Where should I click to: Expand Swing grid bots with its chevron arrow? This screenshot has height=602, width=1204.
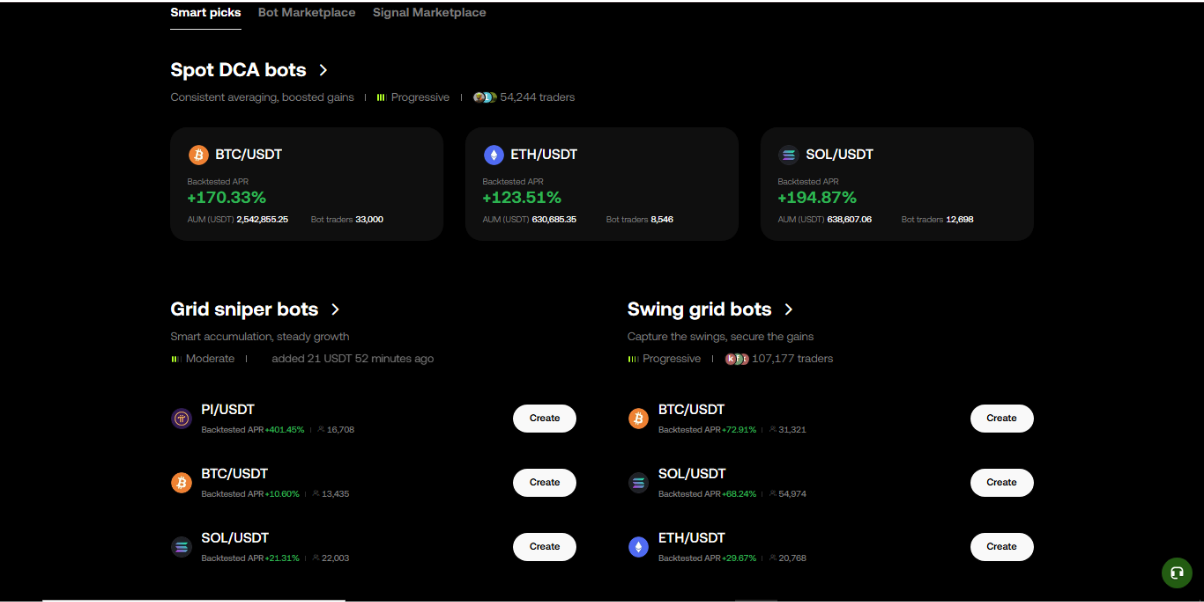point(789,310)
